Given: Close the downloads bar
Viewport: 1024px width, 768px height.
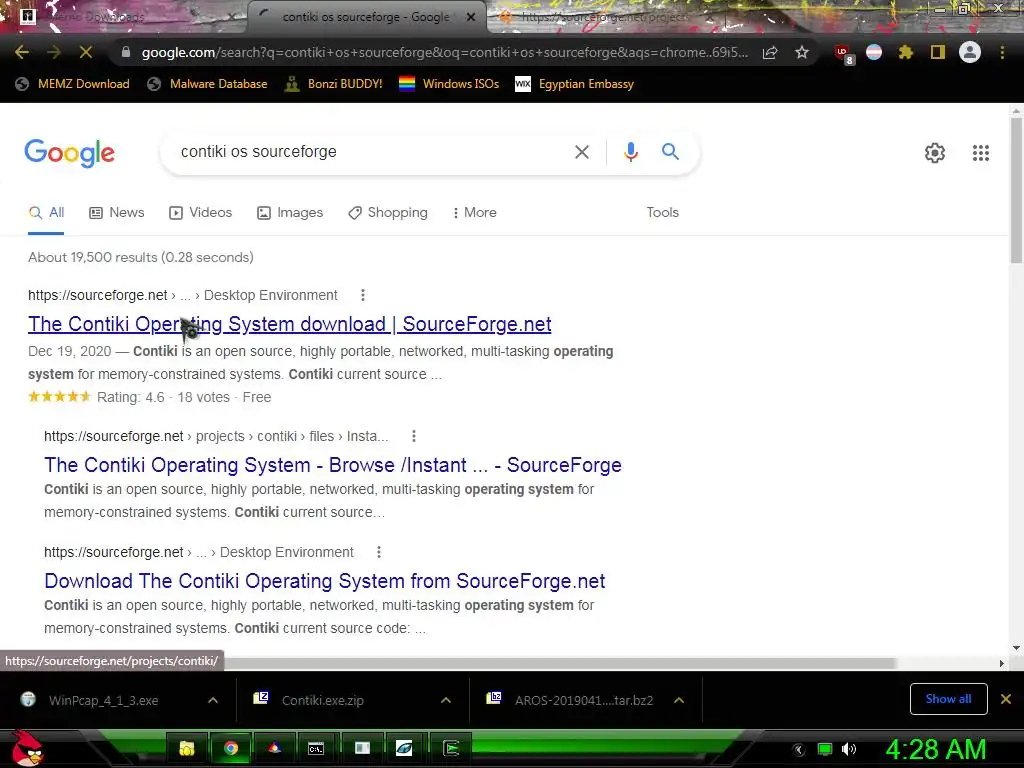Looking at the screenshot, I should point(1006,699).
